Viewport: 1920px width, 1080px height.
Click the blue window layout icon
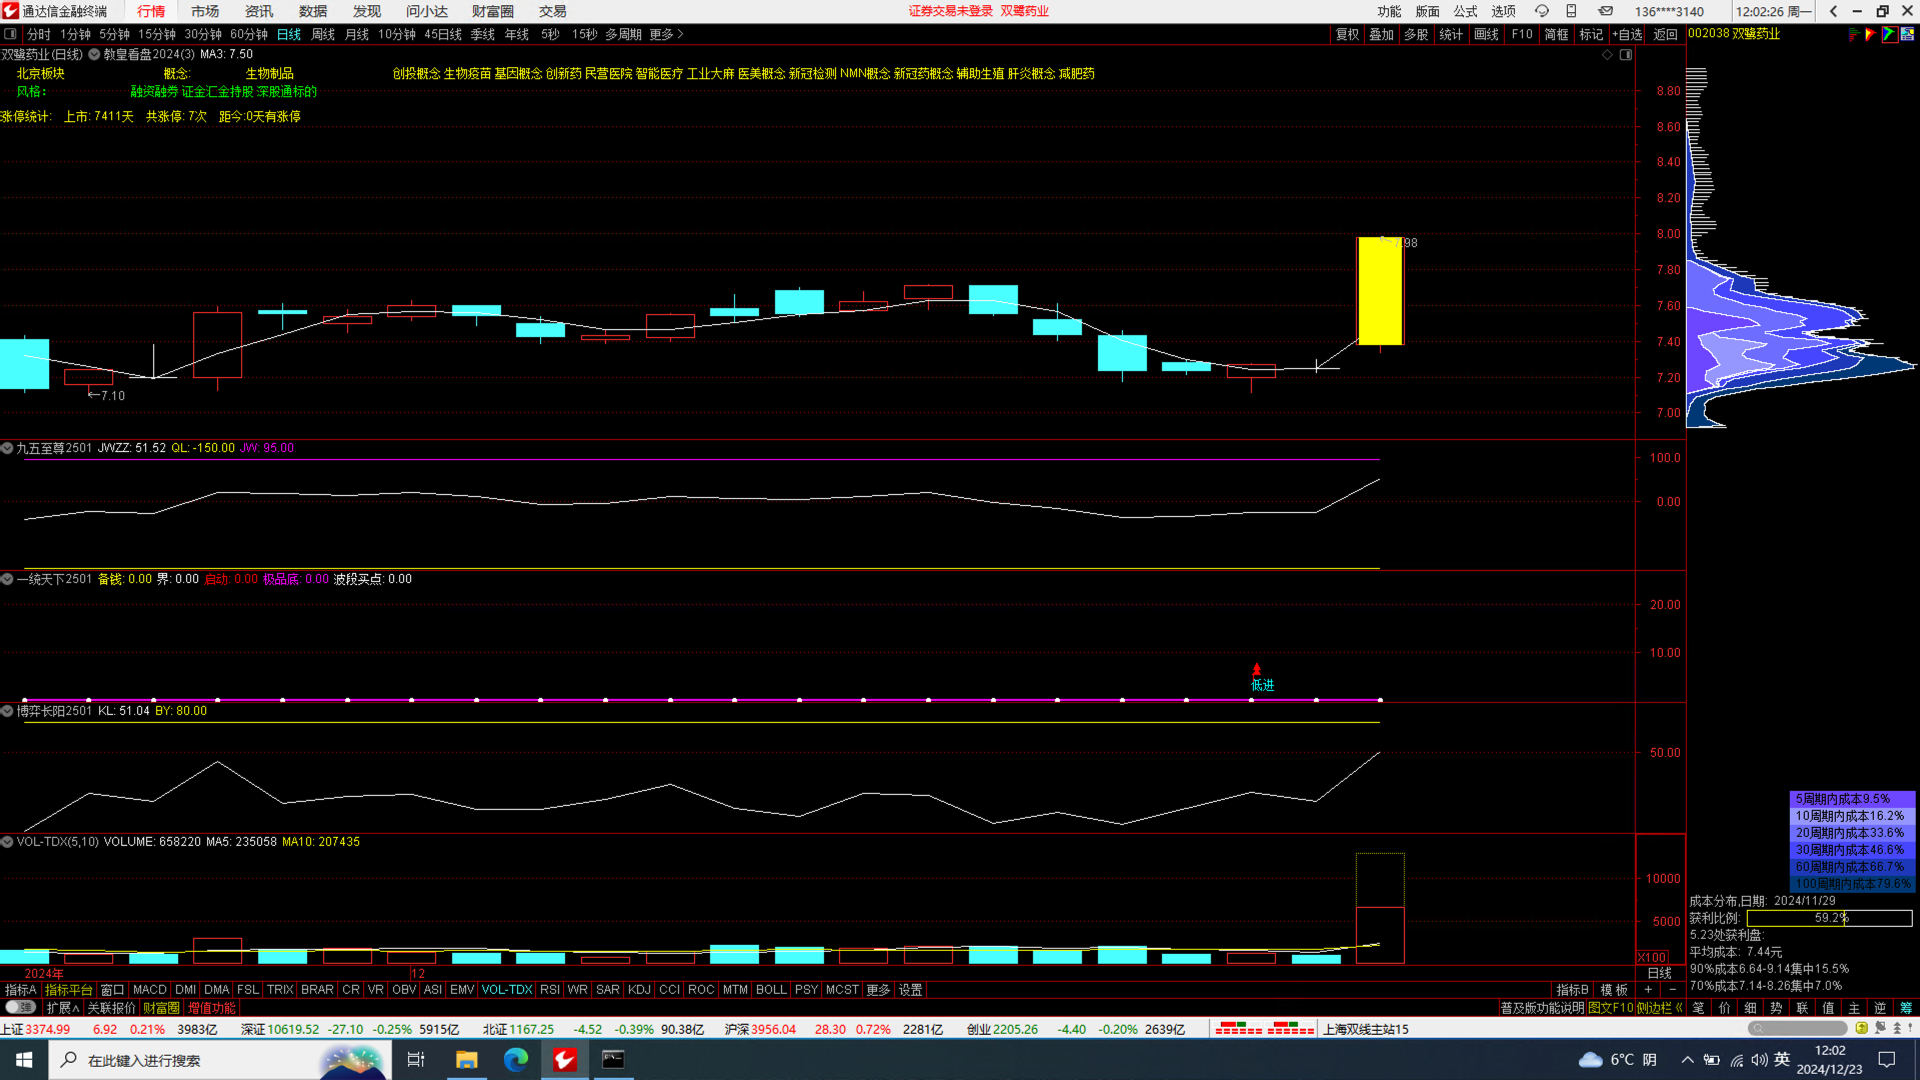(1908, 34)
